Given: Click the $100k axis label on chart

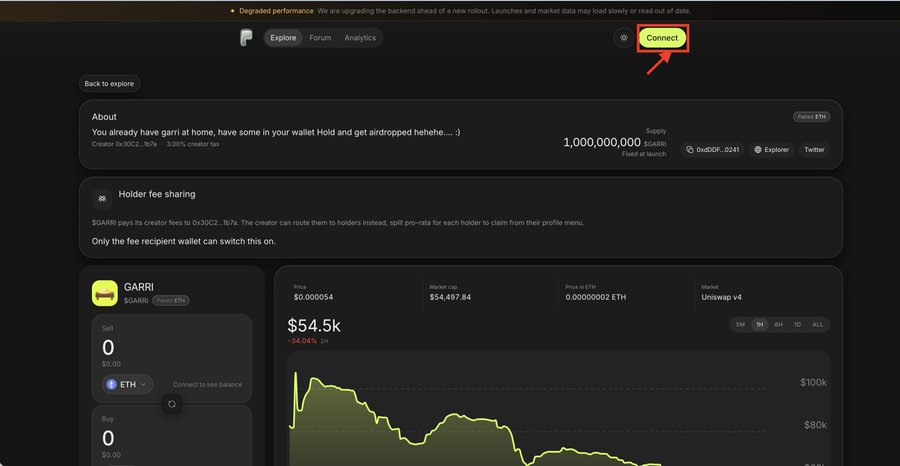Looking at the screenshot, I should coord(813,383).
